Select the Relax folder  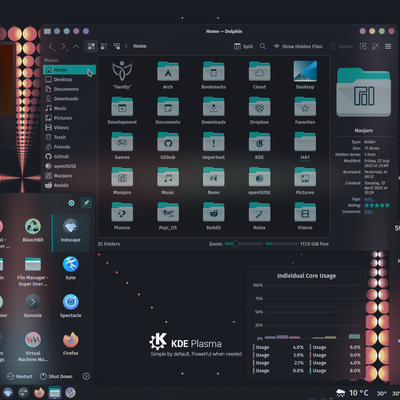pyautogui.click(x=259, y=216)
